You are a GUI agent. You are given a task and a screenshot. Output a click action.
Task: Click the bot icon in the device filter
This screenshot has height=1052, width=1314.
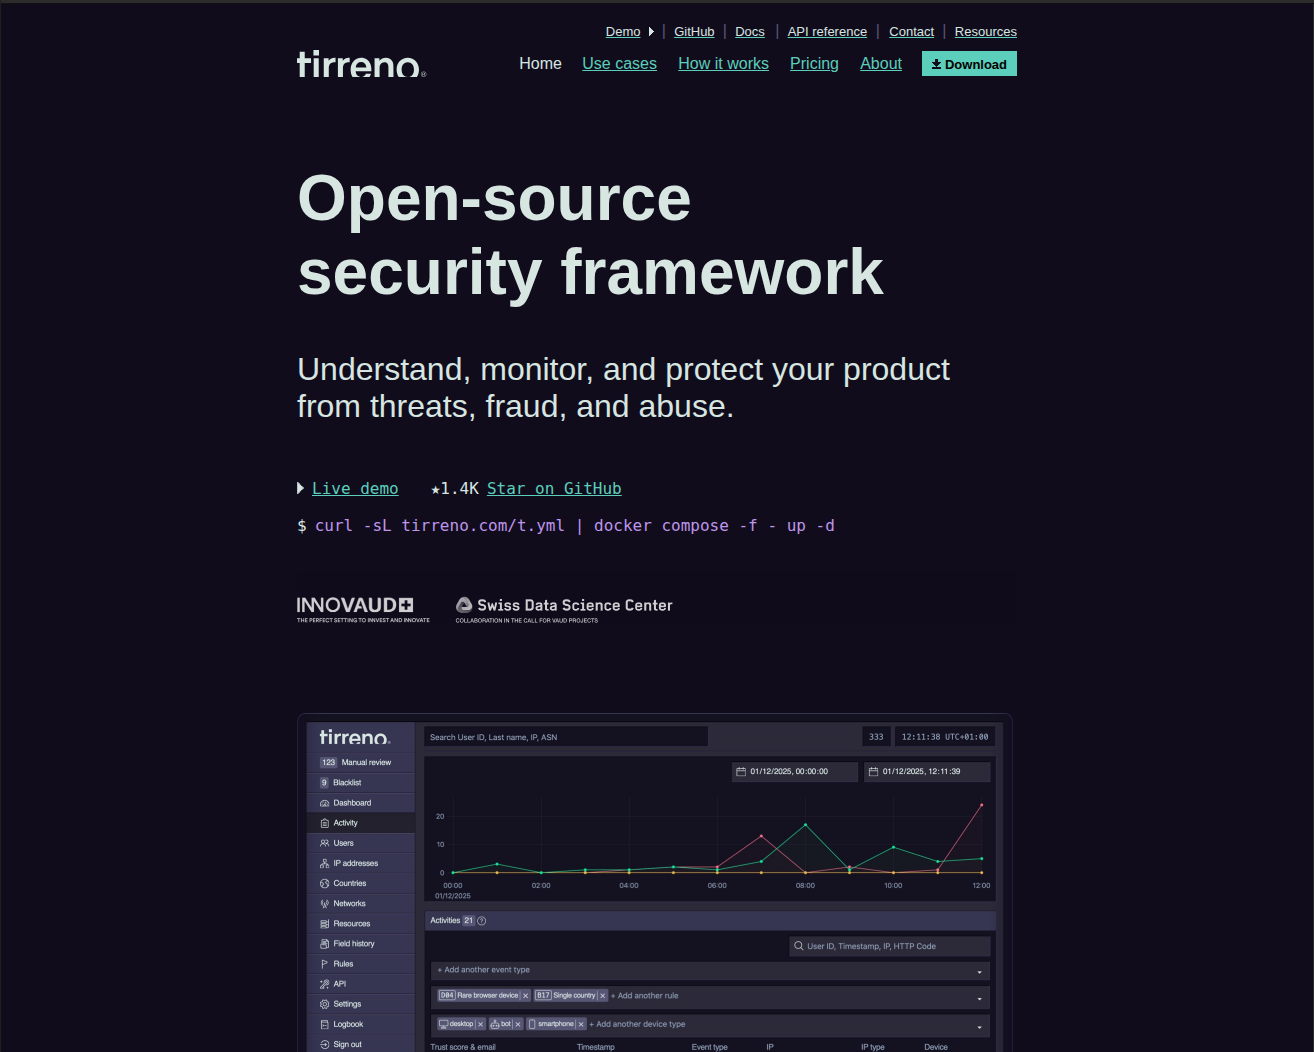tap(495, 1024)
